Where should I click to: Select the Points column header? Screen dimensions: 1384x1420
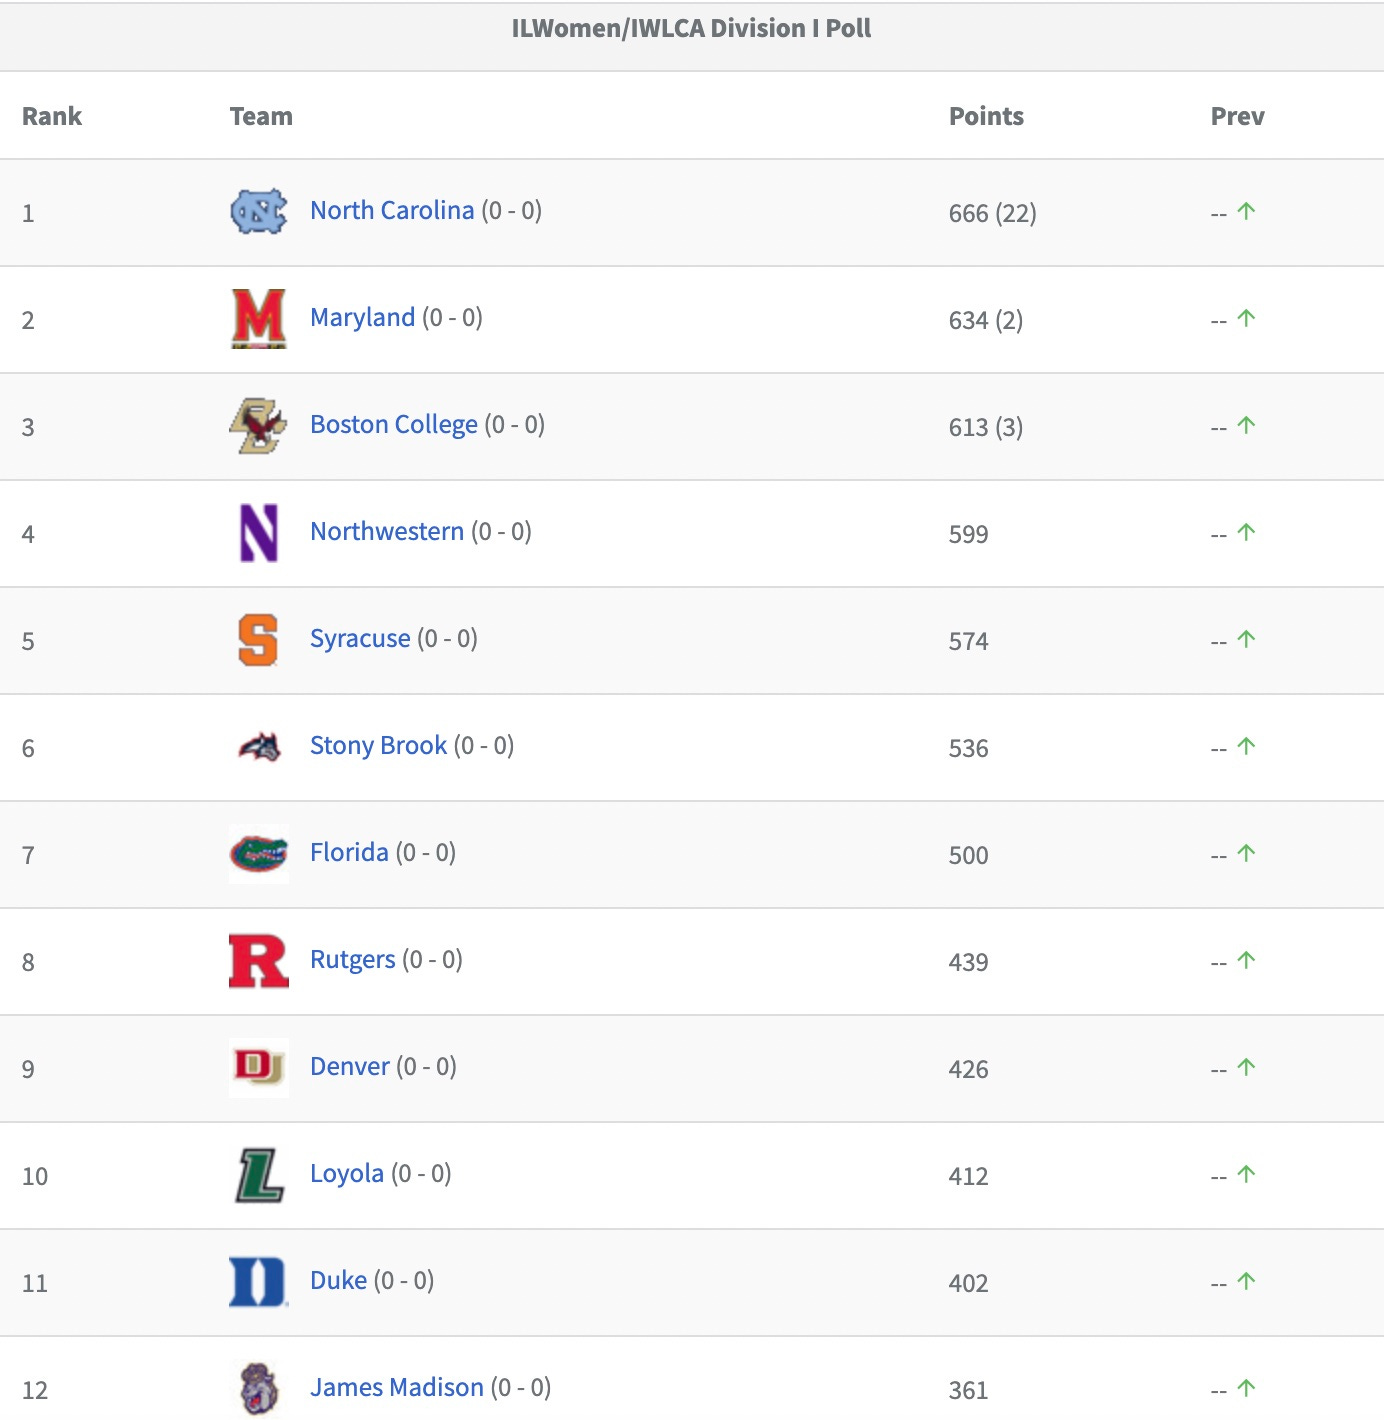point(986,116)
